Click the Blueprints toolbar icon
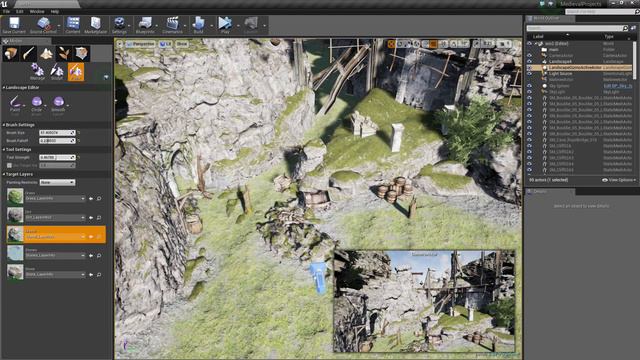Image resolution: width=640 pixels, height=360 pixels. 145,25
